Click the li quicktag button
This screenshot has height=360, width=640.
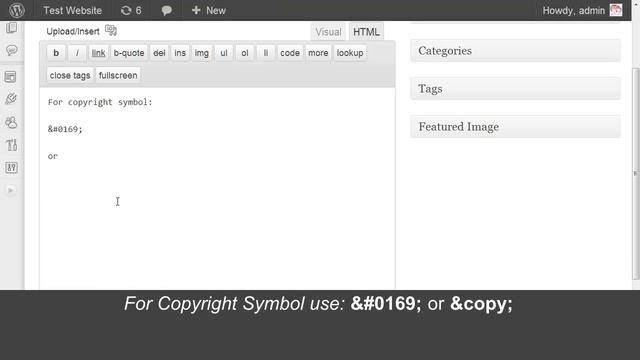point(266,53)
